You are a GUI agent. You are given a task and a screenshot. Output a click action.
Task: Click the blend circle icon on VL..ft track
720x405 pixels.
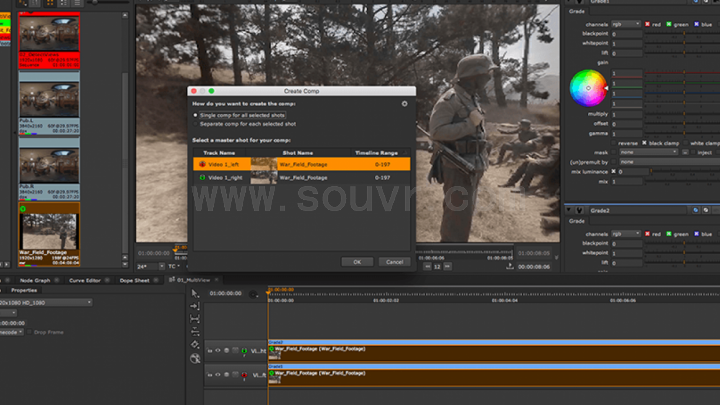[227, 375]
